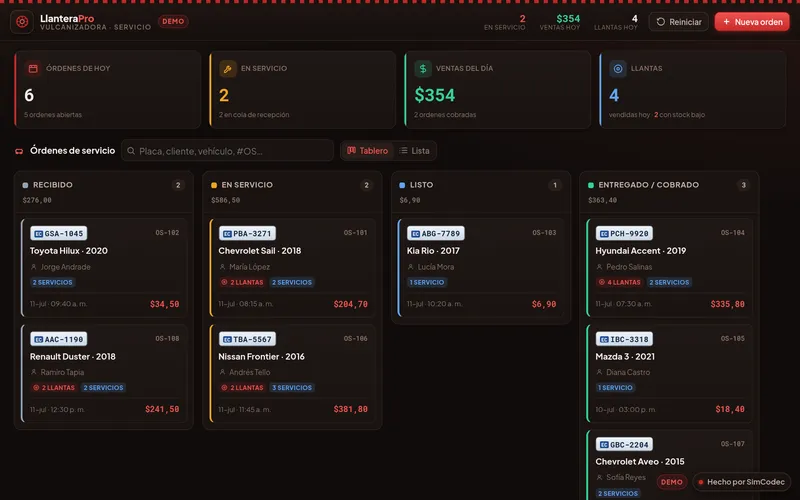Click the tire icon in Llantas card
Screen dimensions: 800x500
pyautogui.click(x=618, y=68)
